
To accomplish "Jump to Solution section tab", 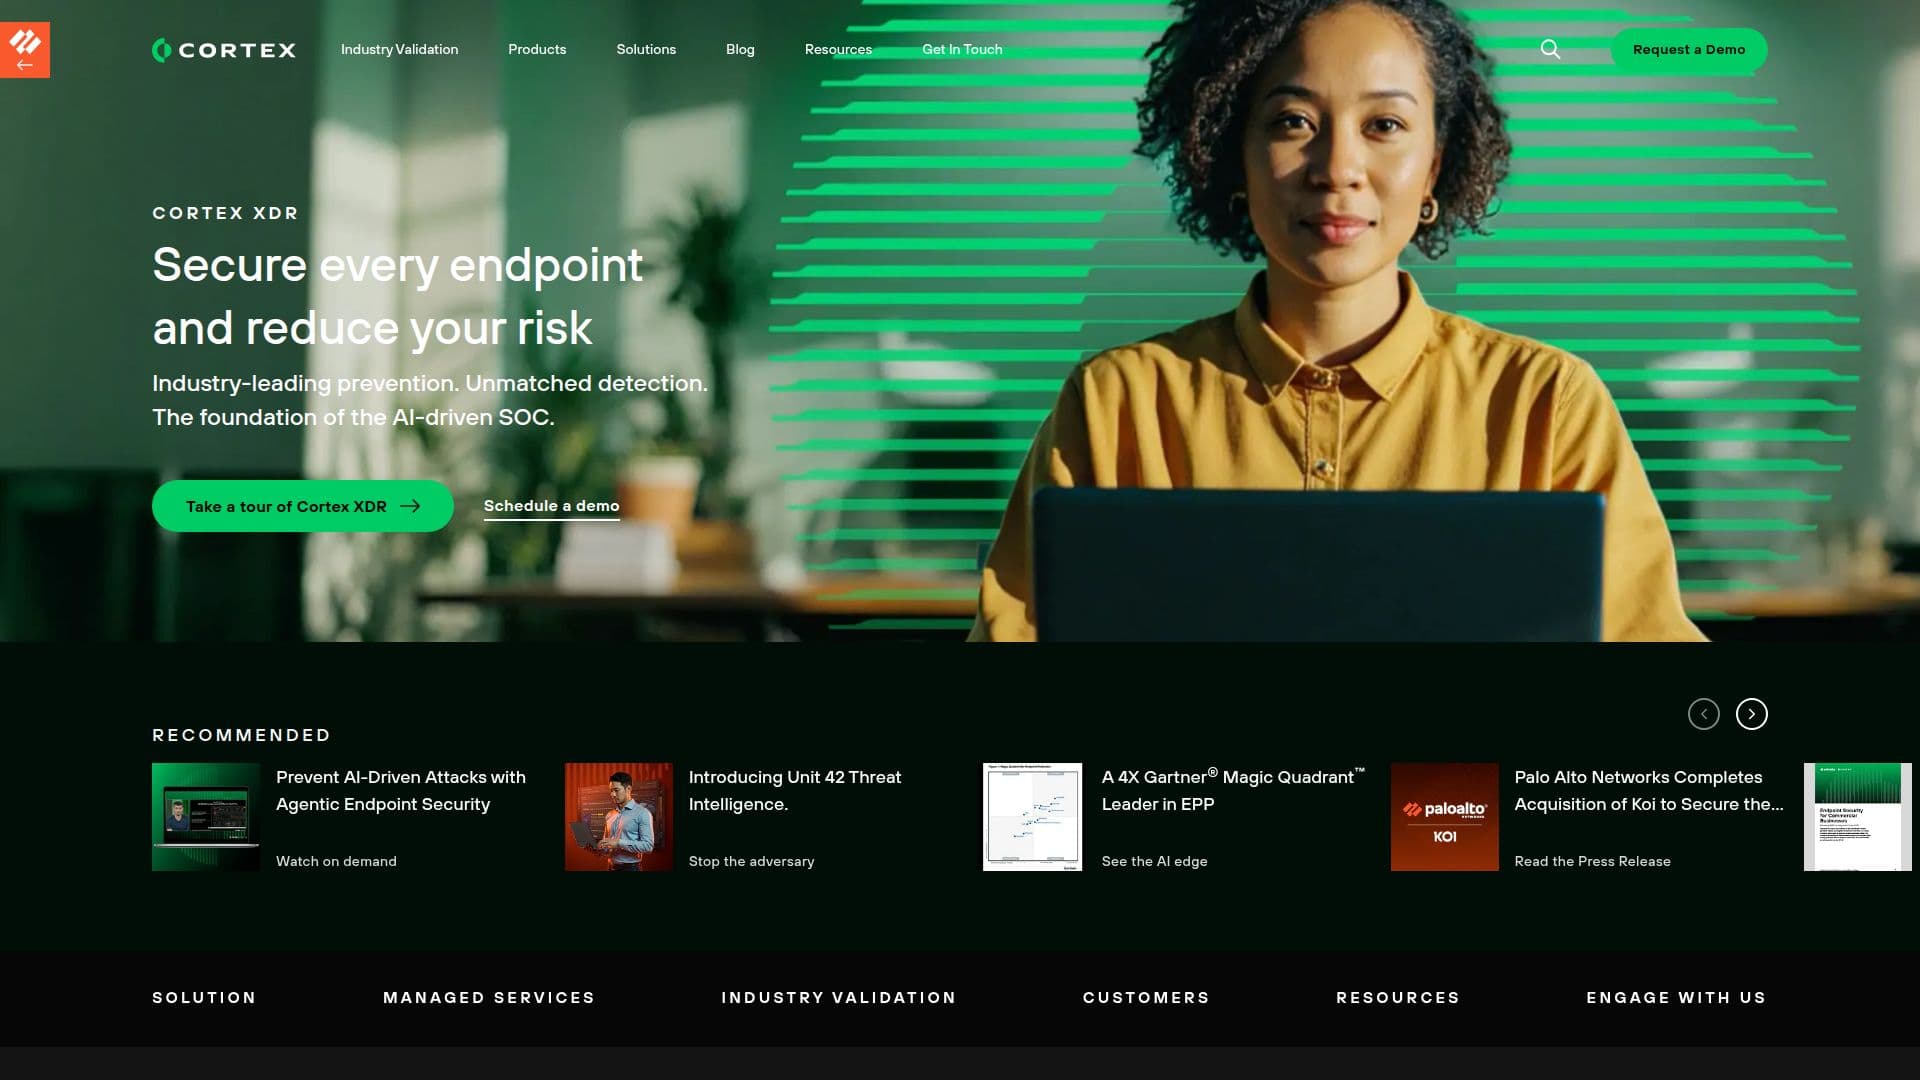I will (x=204, y=997).
